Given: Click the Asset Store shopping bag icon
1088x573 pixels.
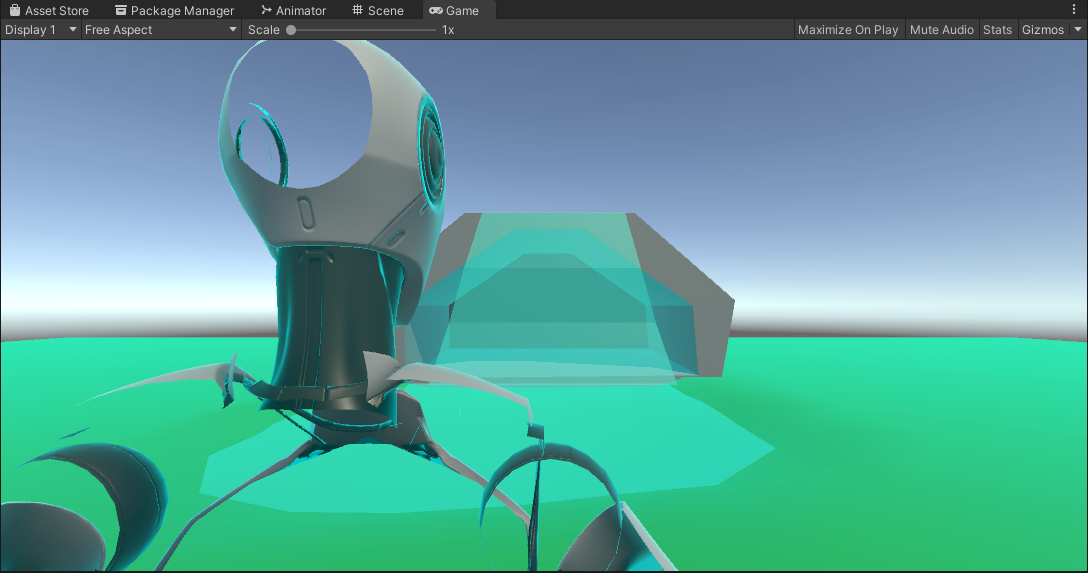Looking at the screenshot, I should pyautogui.click(x=15, y=11).
